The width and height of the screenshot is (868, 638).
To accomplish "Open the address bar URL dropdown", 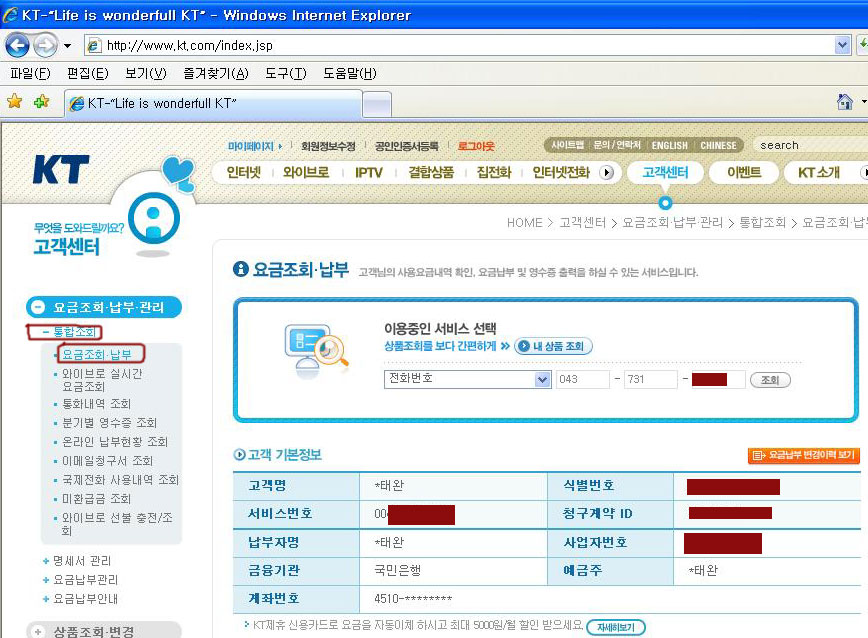I will [842, 46].
